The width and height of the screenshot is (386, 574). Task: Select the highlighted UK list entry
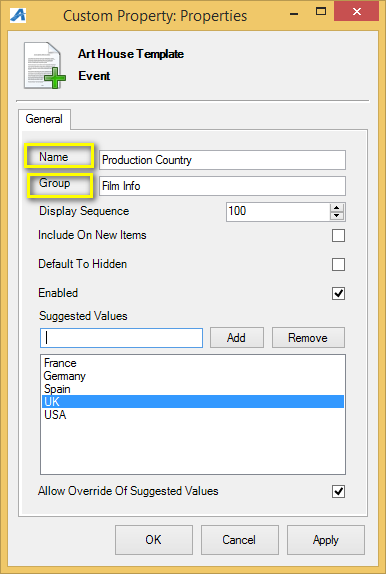(x=193, y=402)
